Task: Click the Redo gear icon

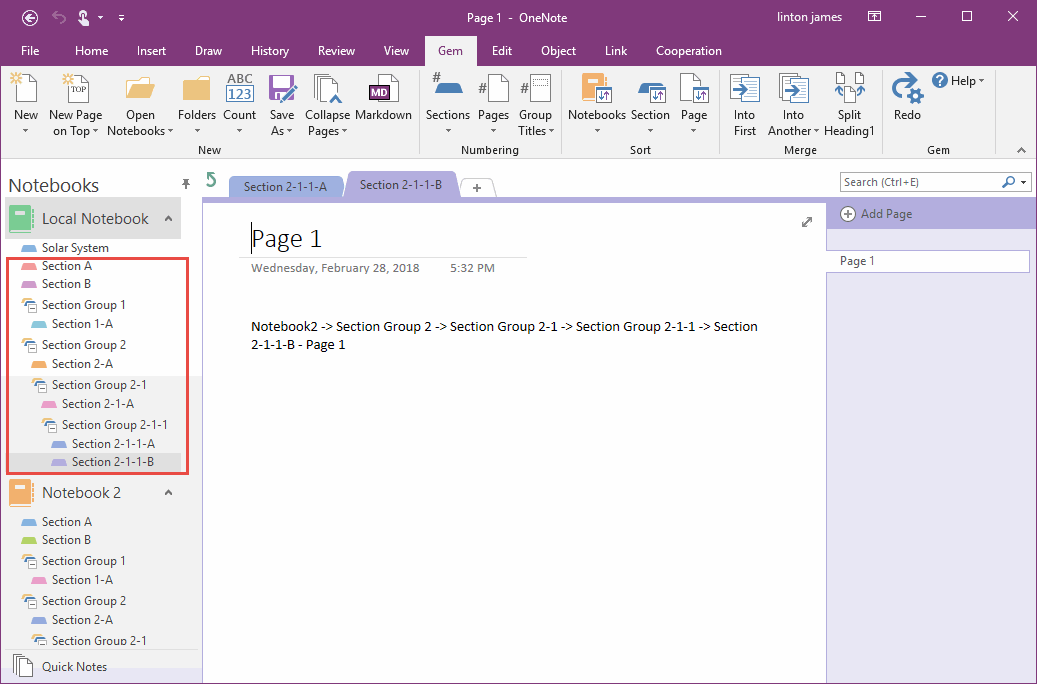Action: (x=907, y=89)
